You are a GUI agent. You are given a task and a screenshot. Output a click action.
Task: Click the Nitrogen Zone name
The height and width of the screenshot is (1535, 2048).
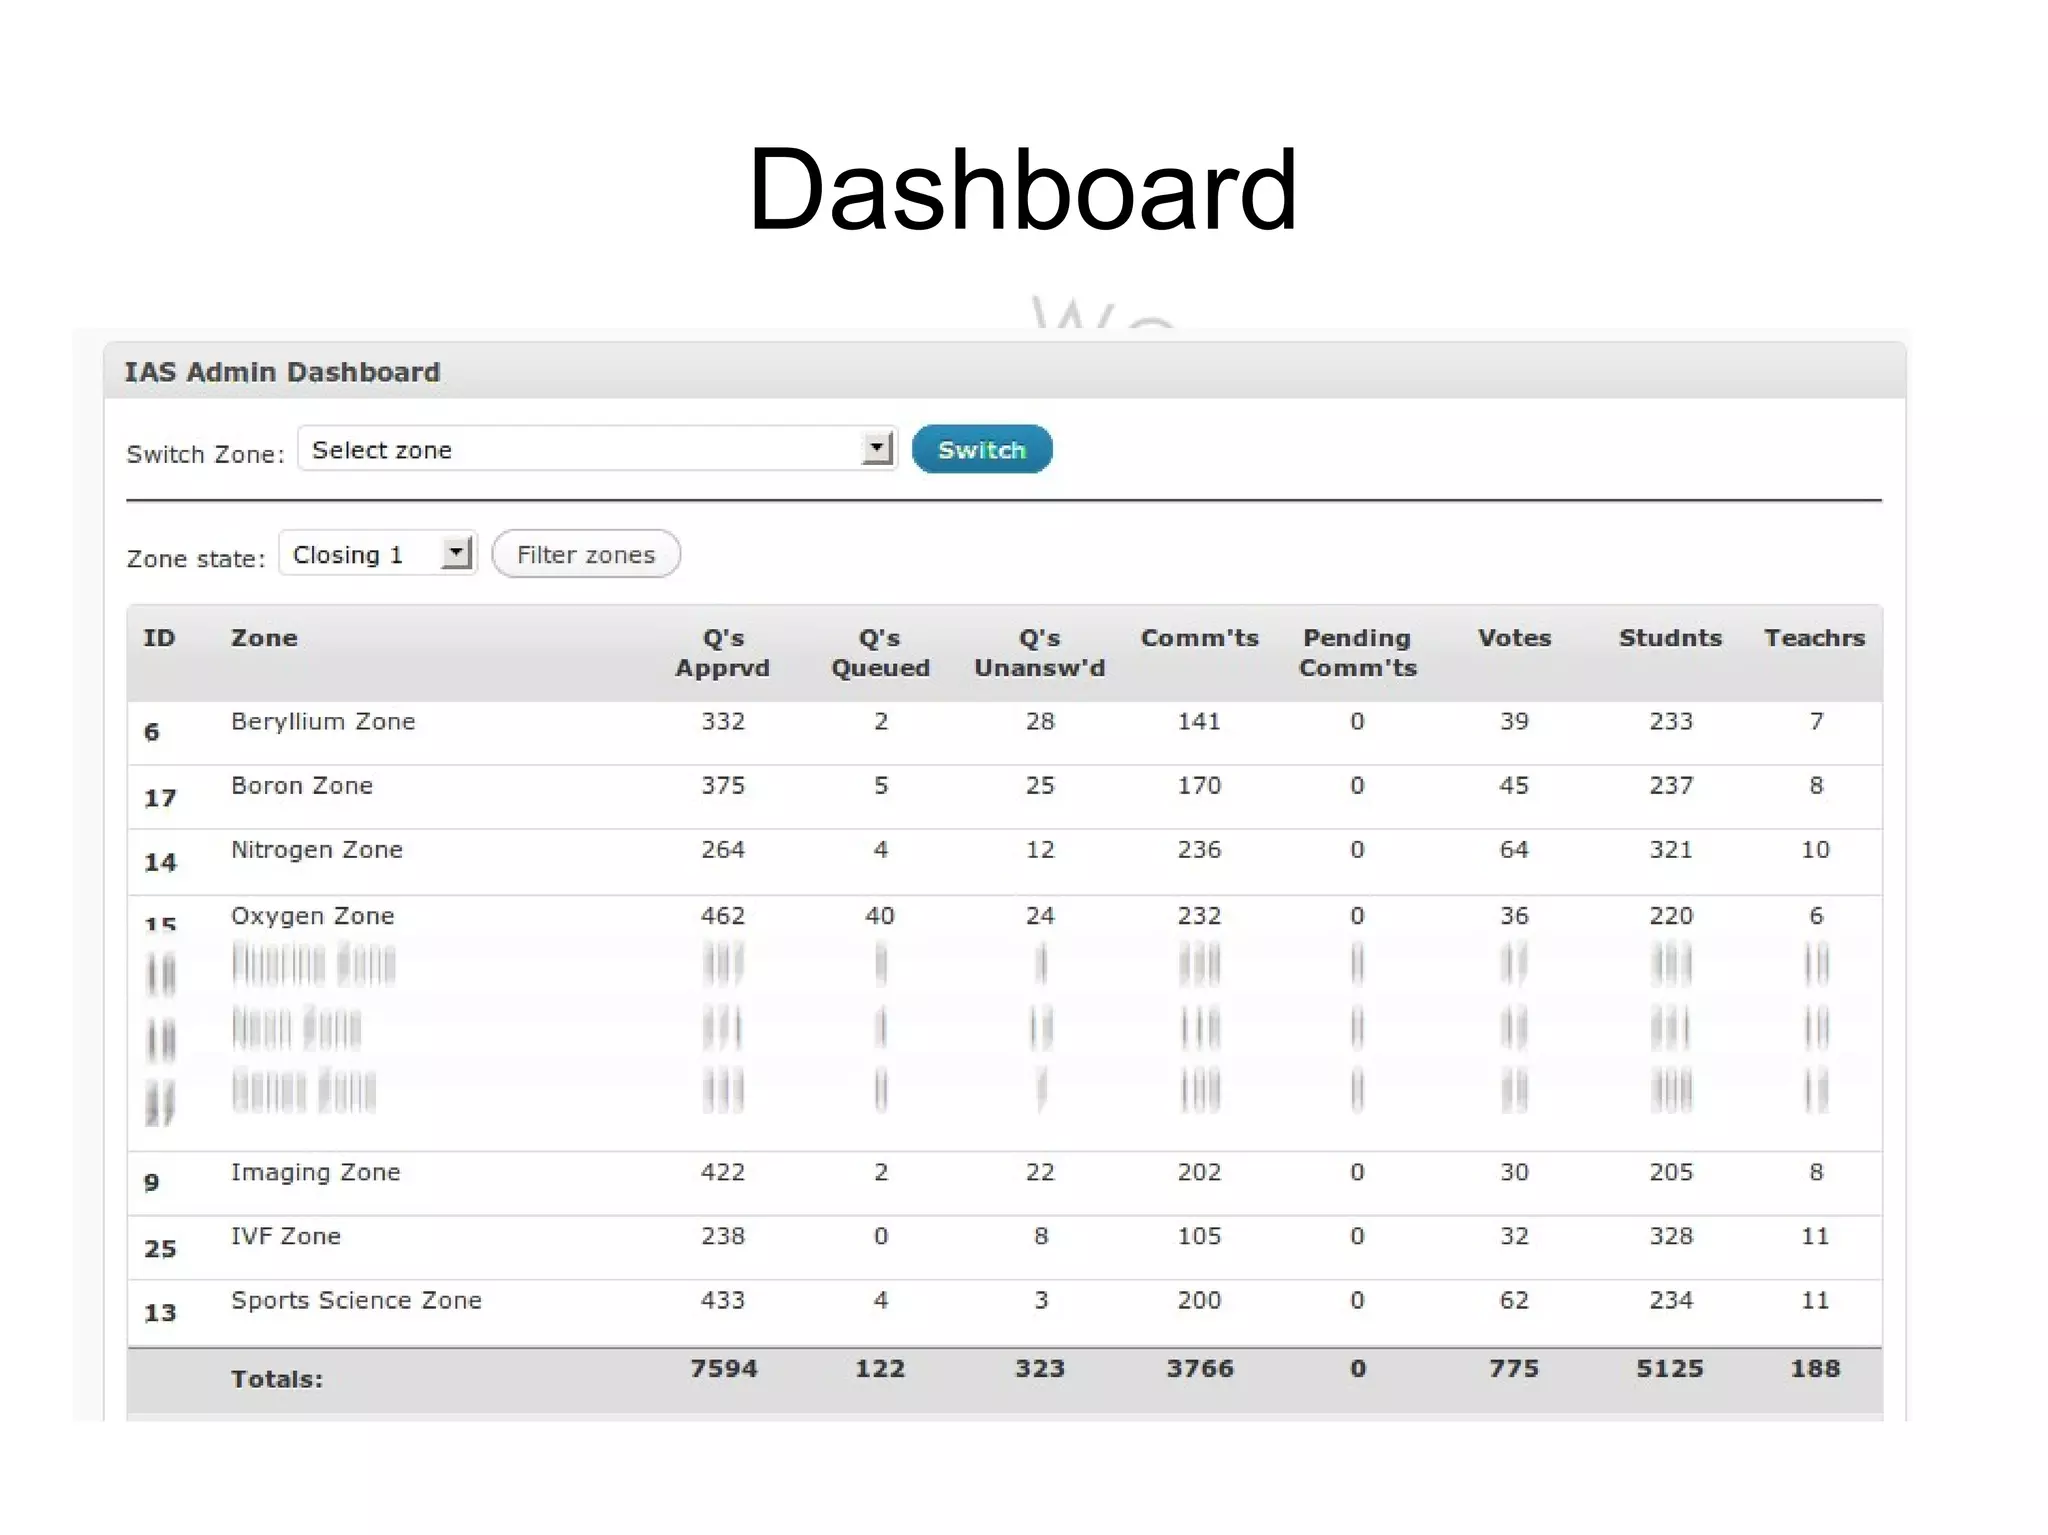point(316,850)
